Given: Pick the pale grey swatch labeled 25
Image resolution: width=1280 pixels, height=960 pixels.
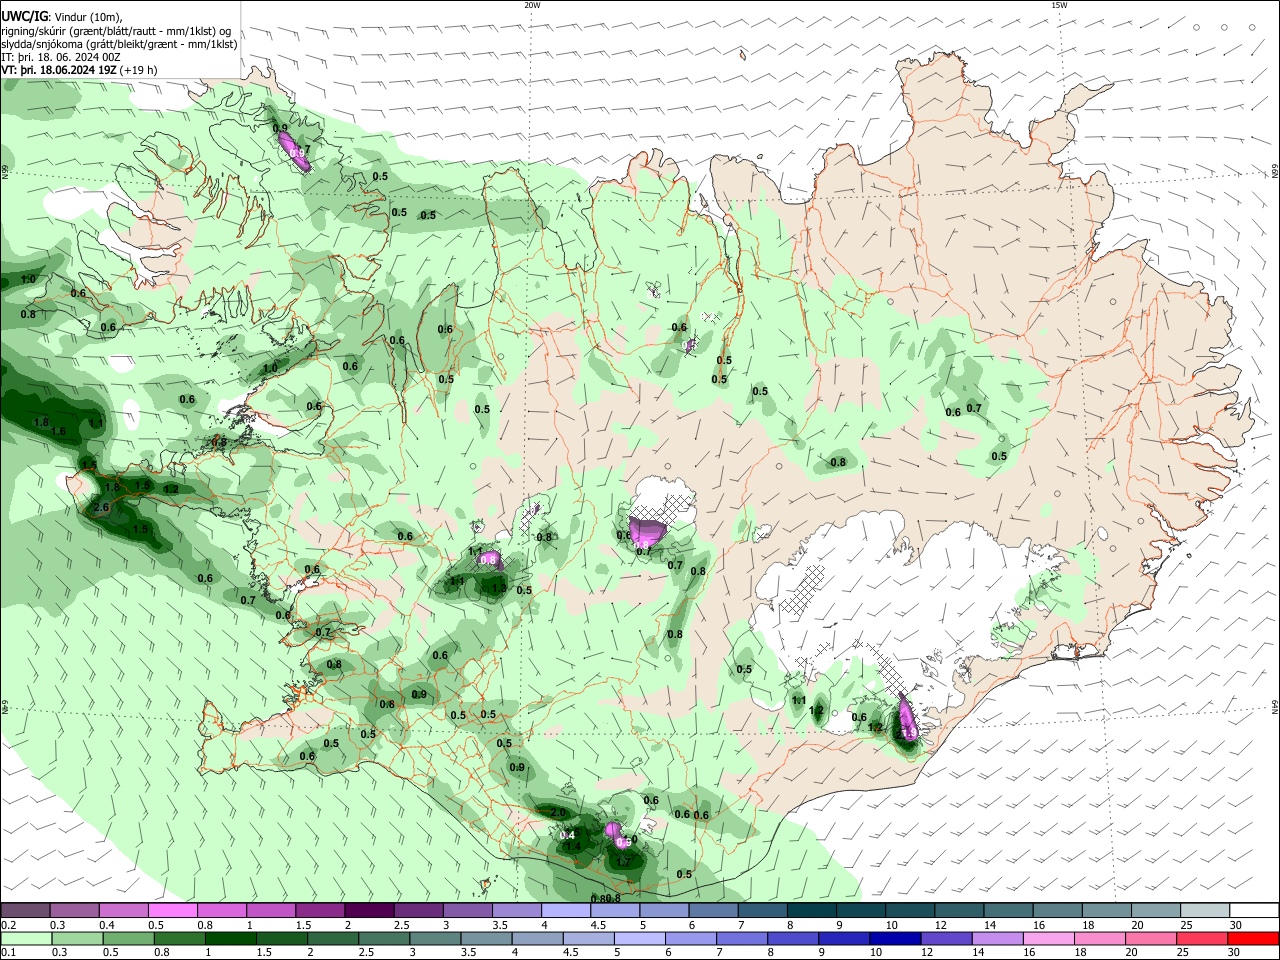Looking at the screenshot, I should click(x=1205, y=910).
